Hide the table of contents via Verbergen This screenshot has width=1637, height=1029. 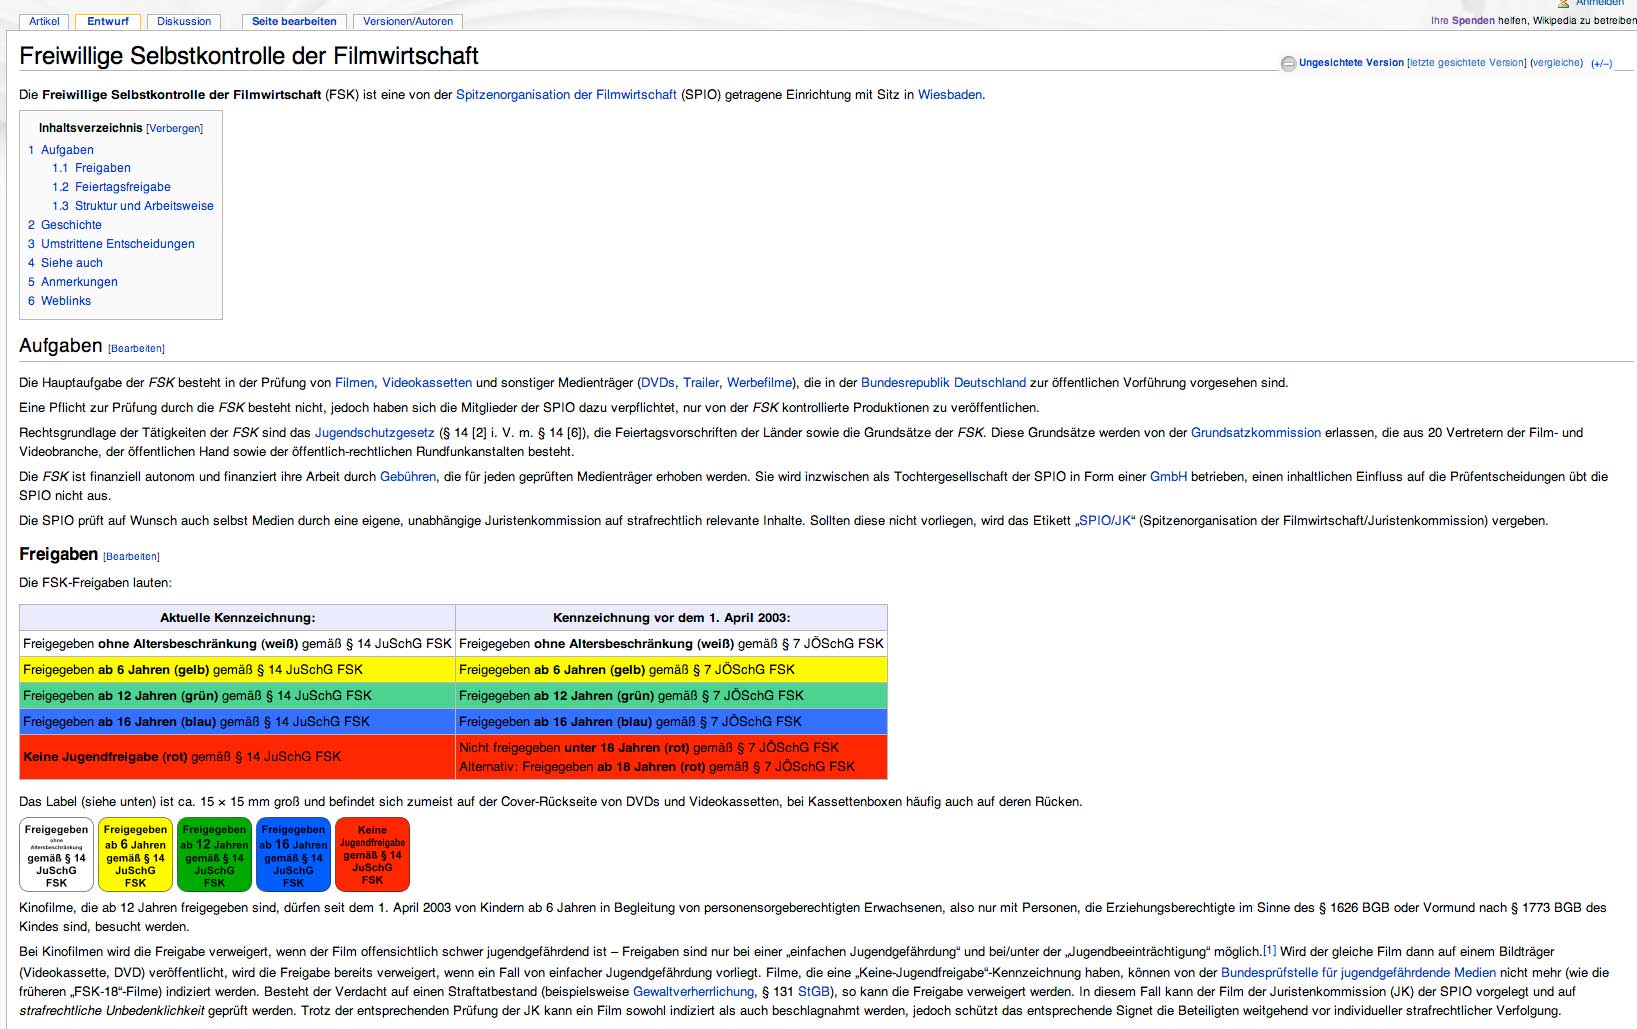(x=174, y=129)
